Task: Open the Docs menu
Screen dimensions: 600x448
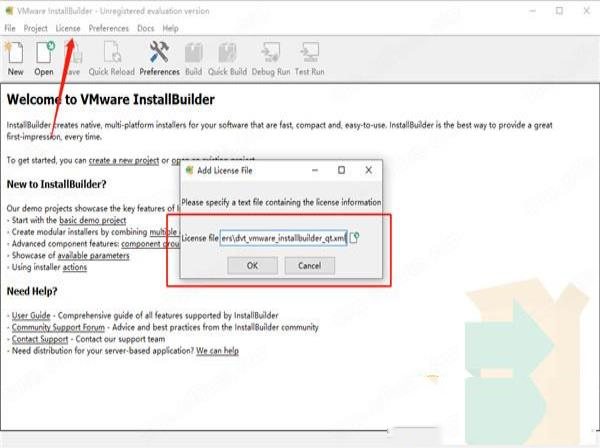Action: point(145,29)
